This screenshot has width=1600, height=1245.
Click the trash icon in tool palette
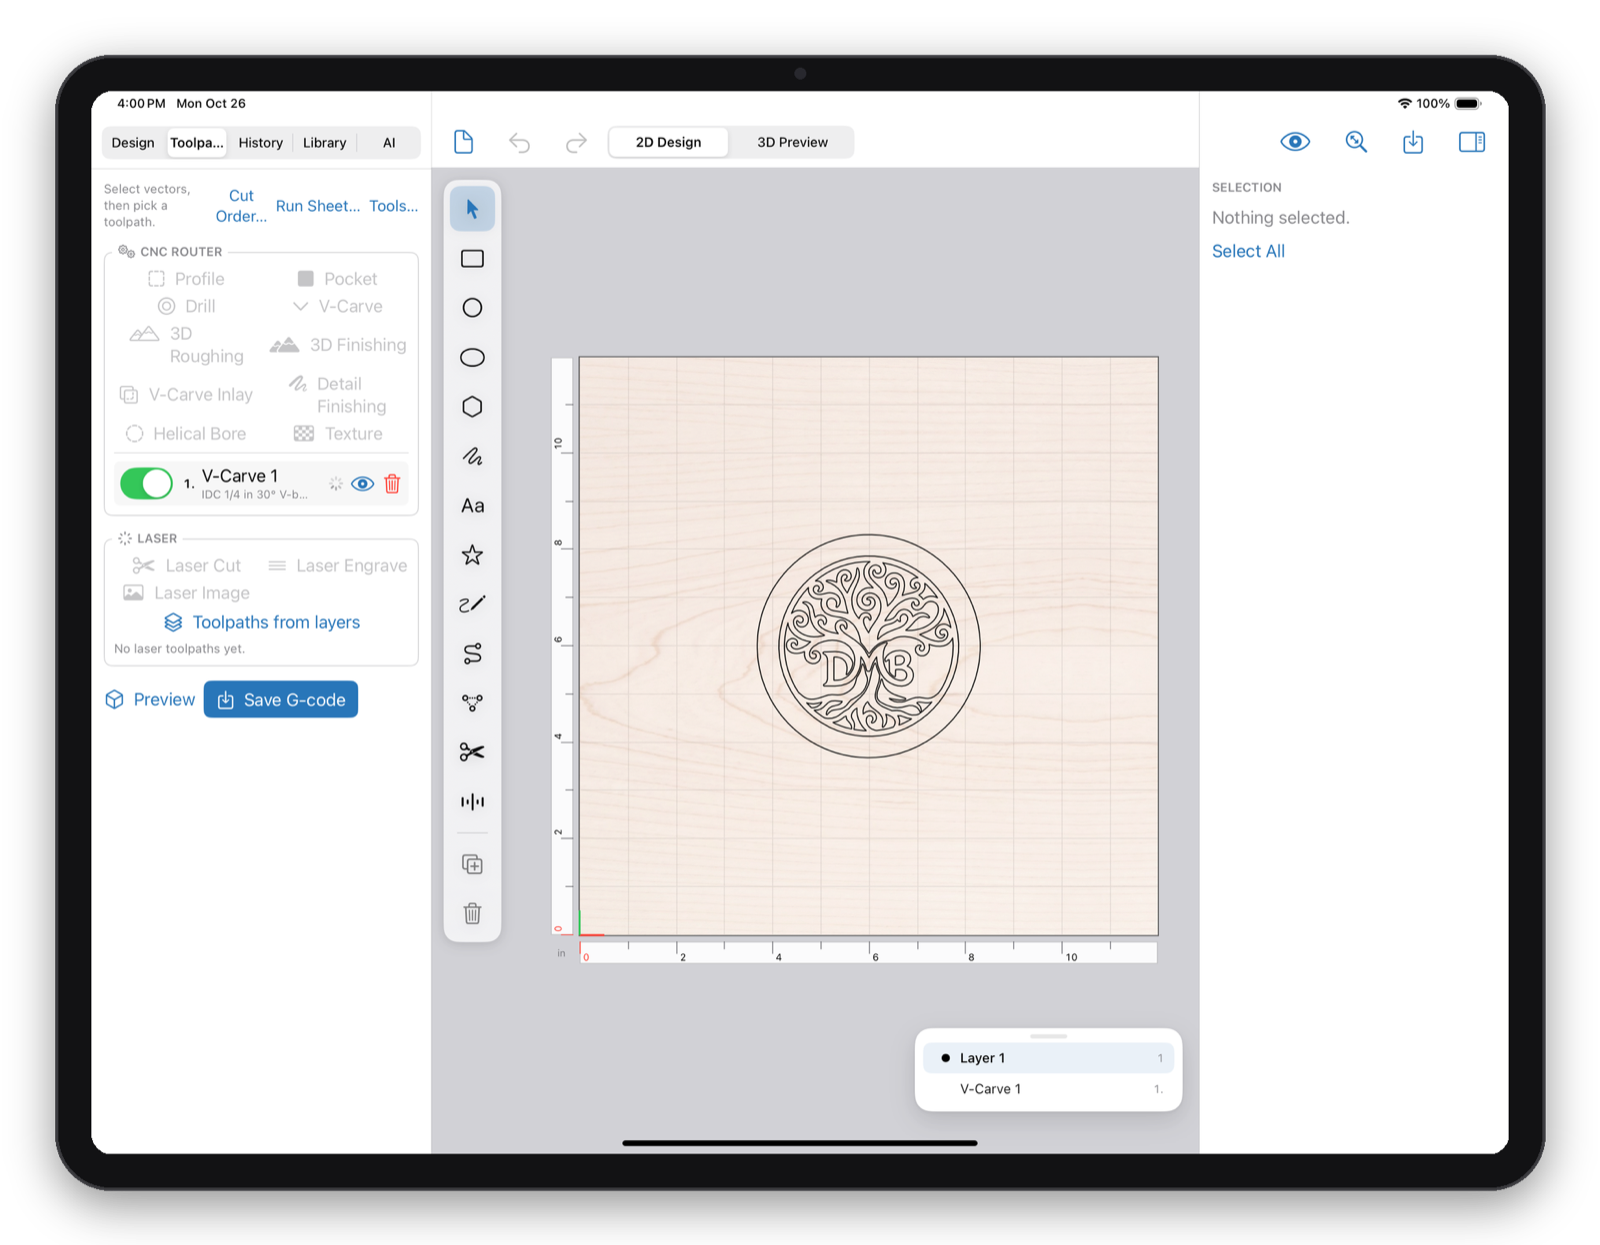[x=472, y=913]
